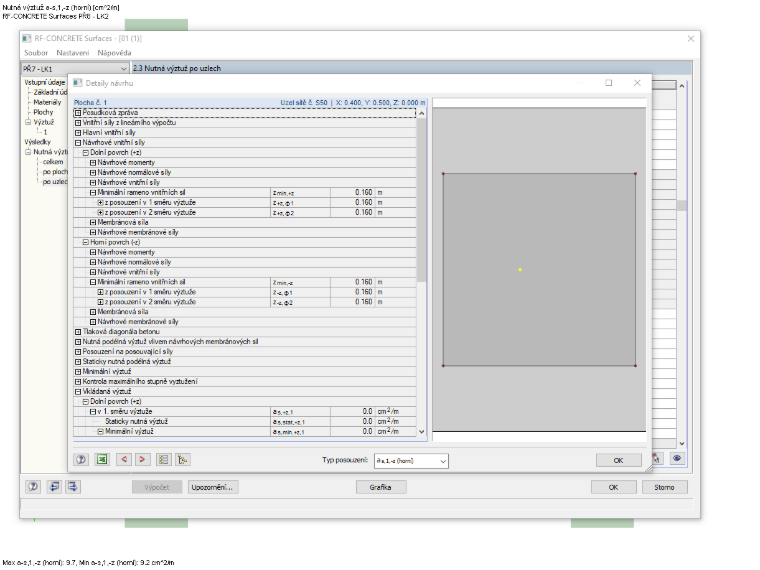The width and height of the screenshot is (760, 570).
Task: Click the help icon in Detaily návrhu dialog
Action: pos(81,459)
